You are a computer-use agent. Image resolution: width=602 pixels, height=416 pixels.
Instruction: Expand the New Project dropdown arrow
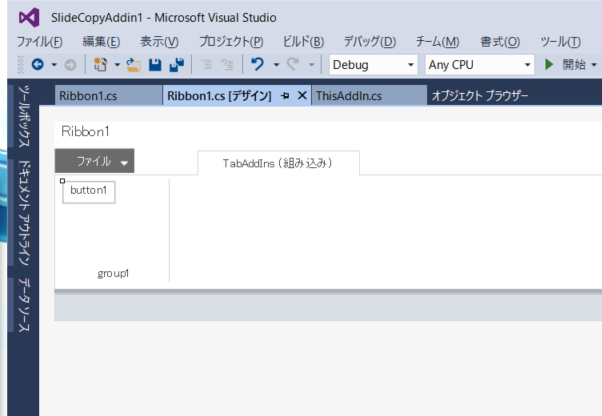point(117,64)
